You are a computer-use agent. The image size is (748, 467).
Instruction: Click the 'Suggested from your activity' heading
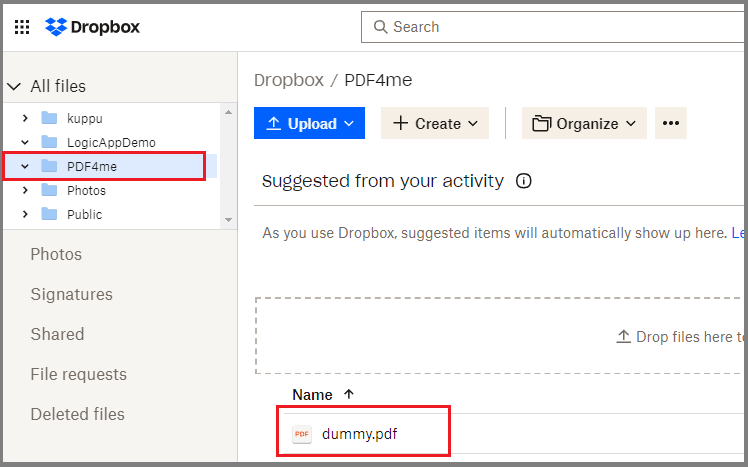point(383,181)
